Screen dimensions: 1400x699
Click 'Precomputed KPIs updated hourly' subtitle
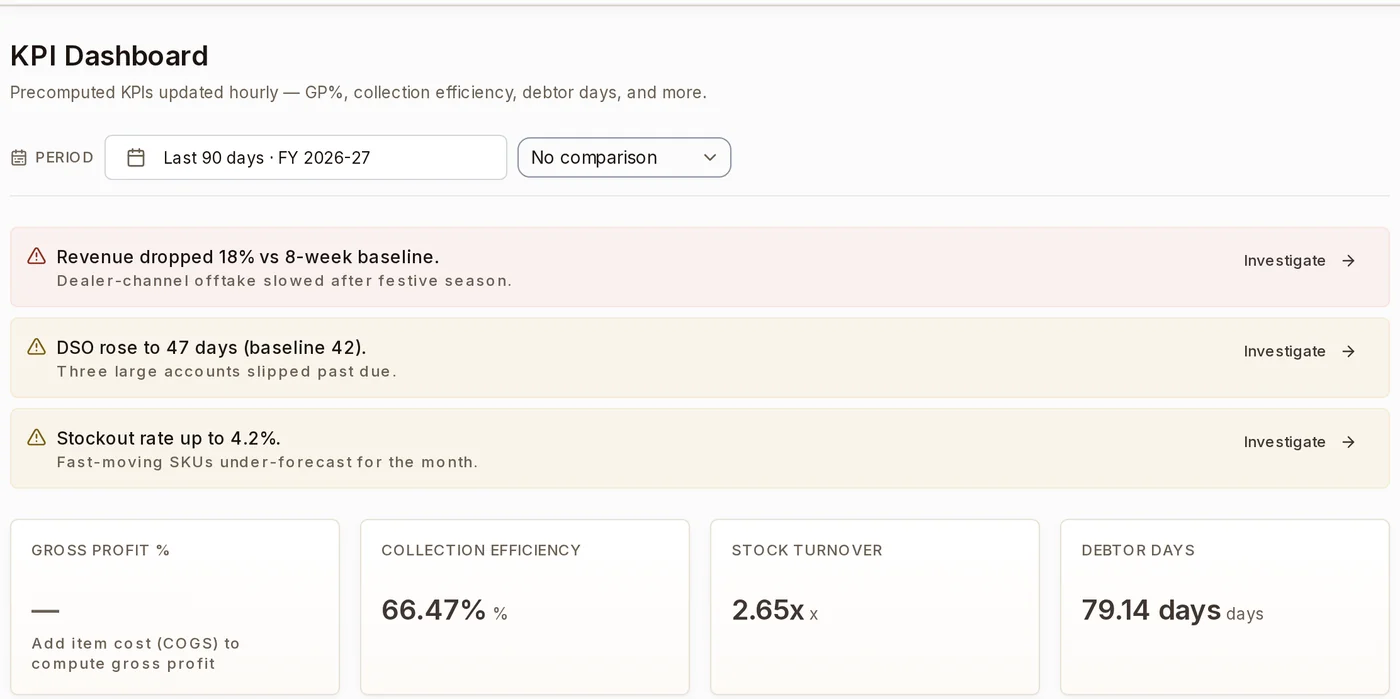358,92
